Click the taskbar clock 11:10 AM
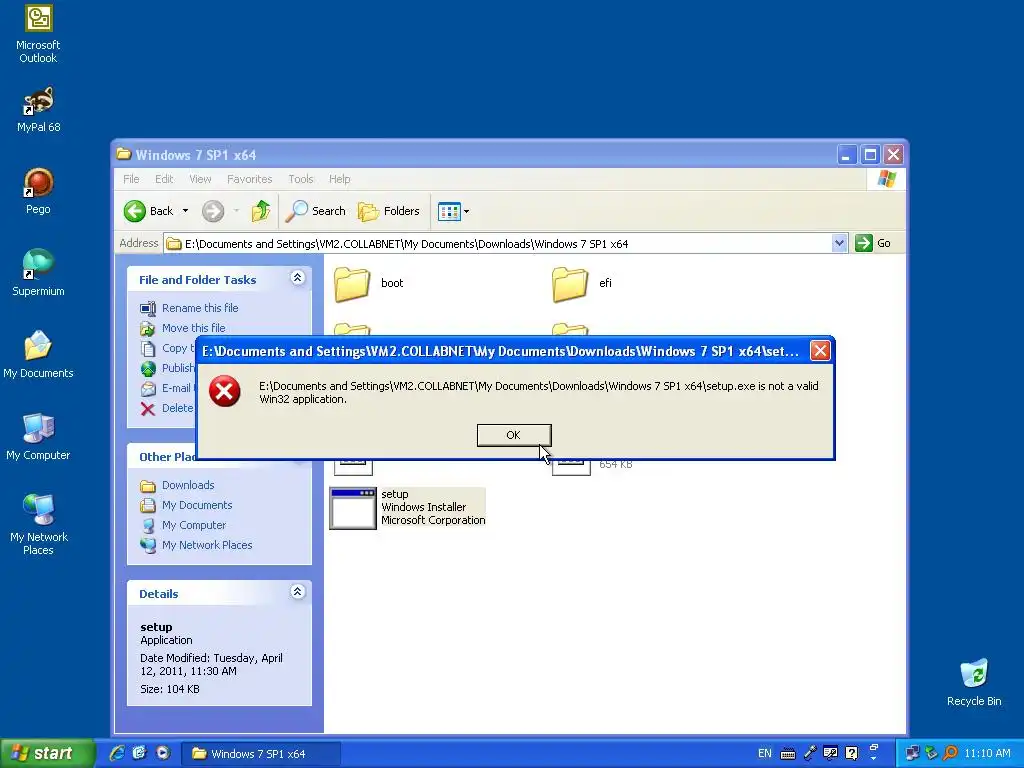Viewport: 1024px width, 768px height. (987, 754)
